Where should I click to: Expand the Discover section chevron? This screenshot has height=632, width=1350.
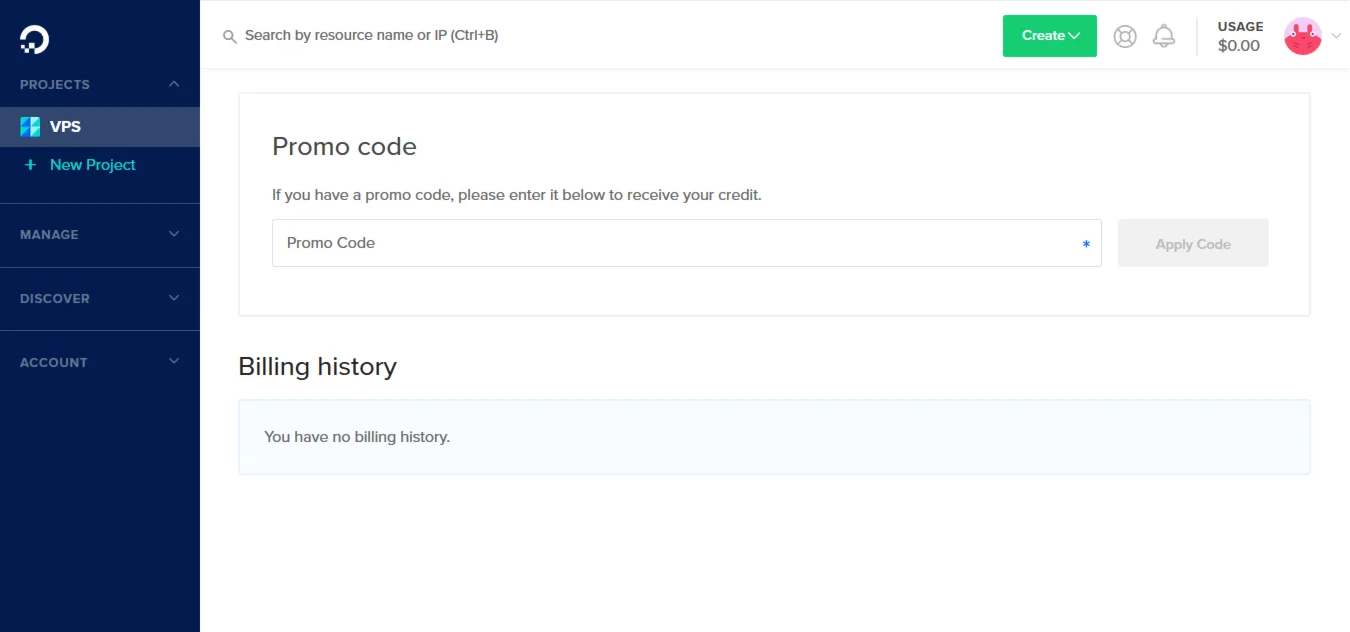point(174,298)
